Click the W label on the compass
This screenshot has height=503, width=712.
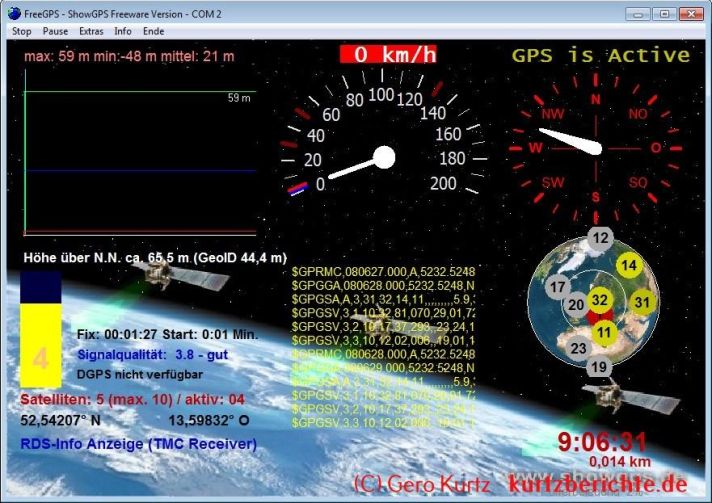tap(535, 148)
